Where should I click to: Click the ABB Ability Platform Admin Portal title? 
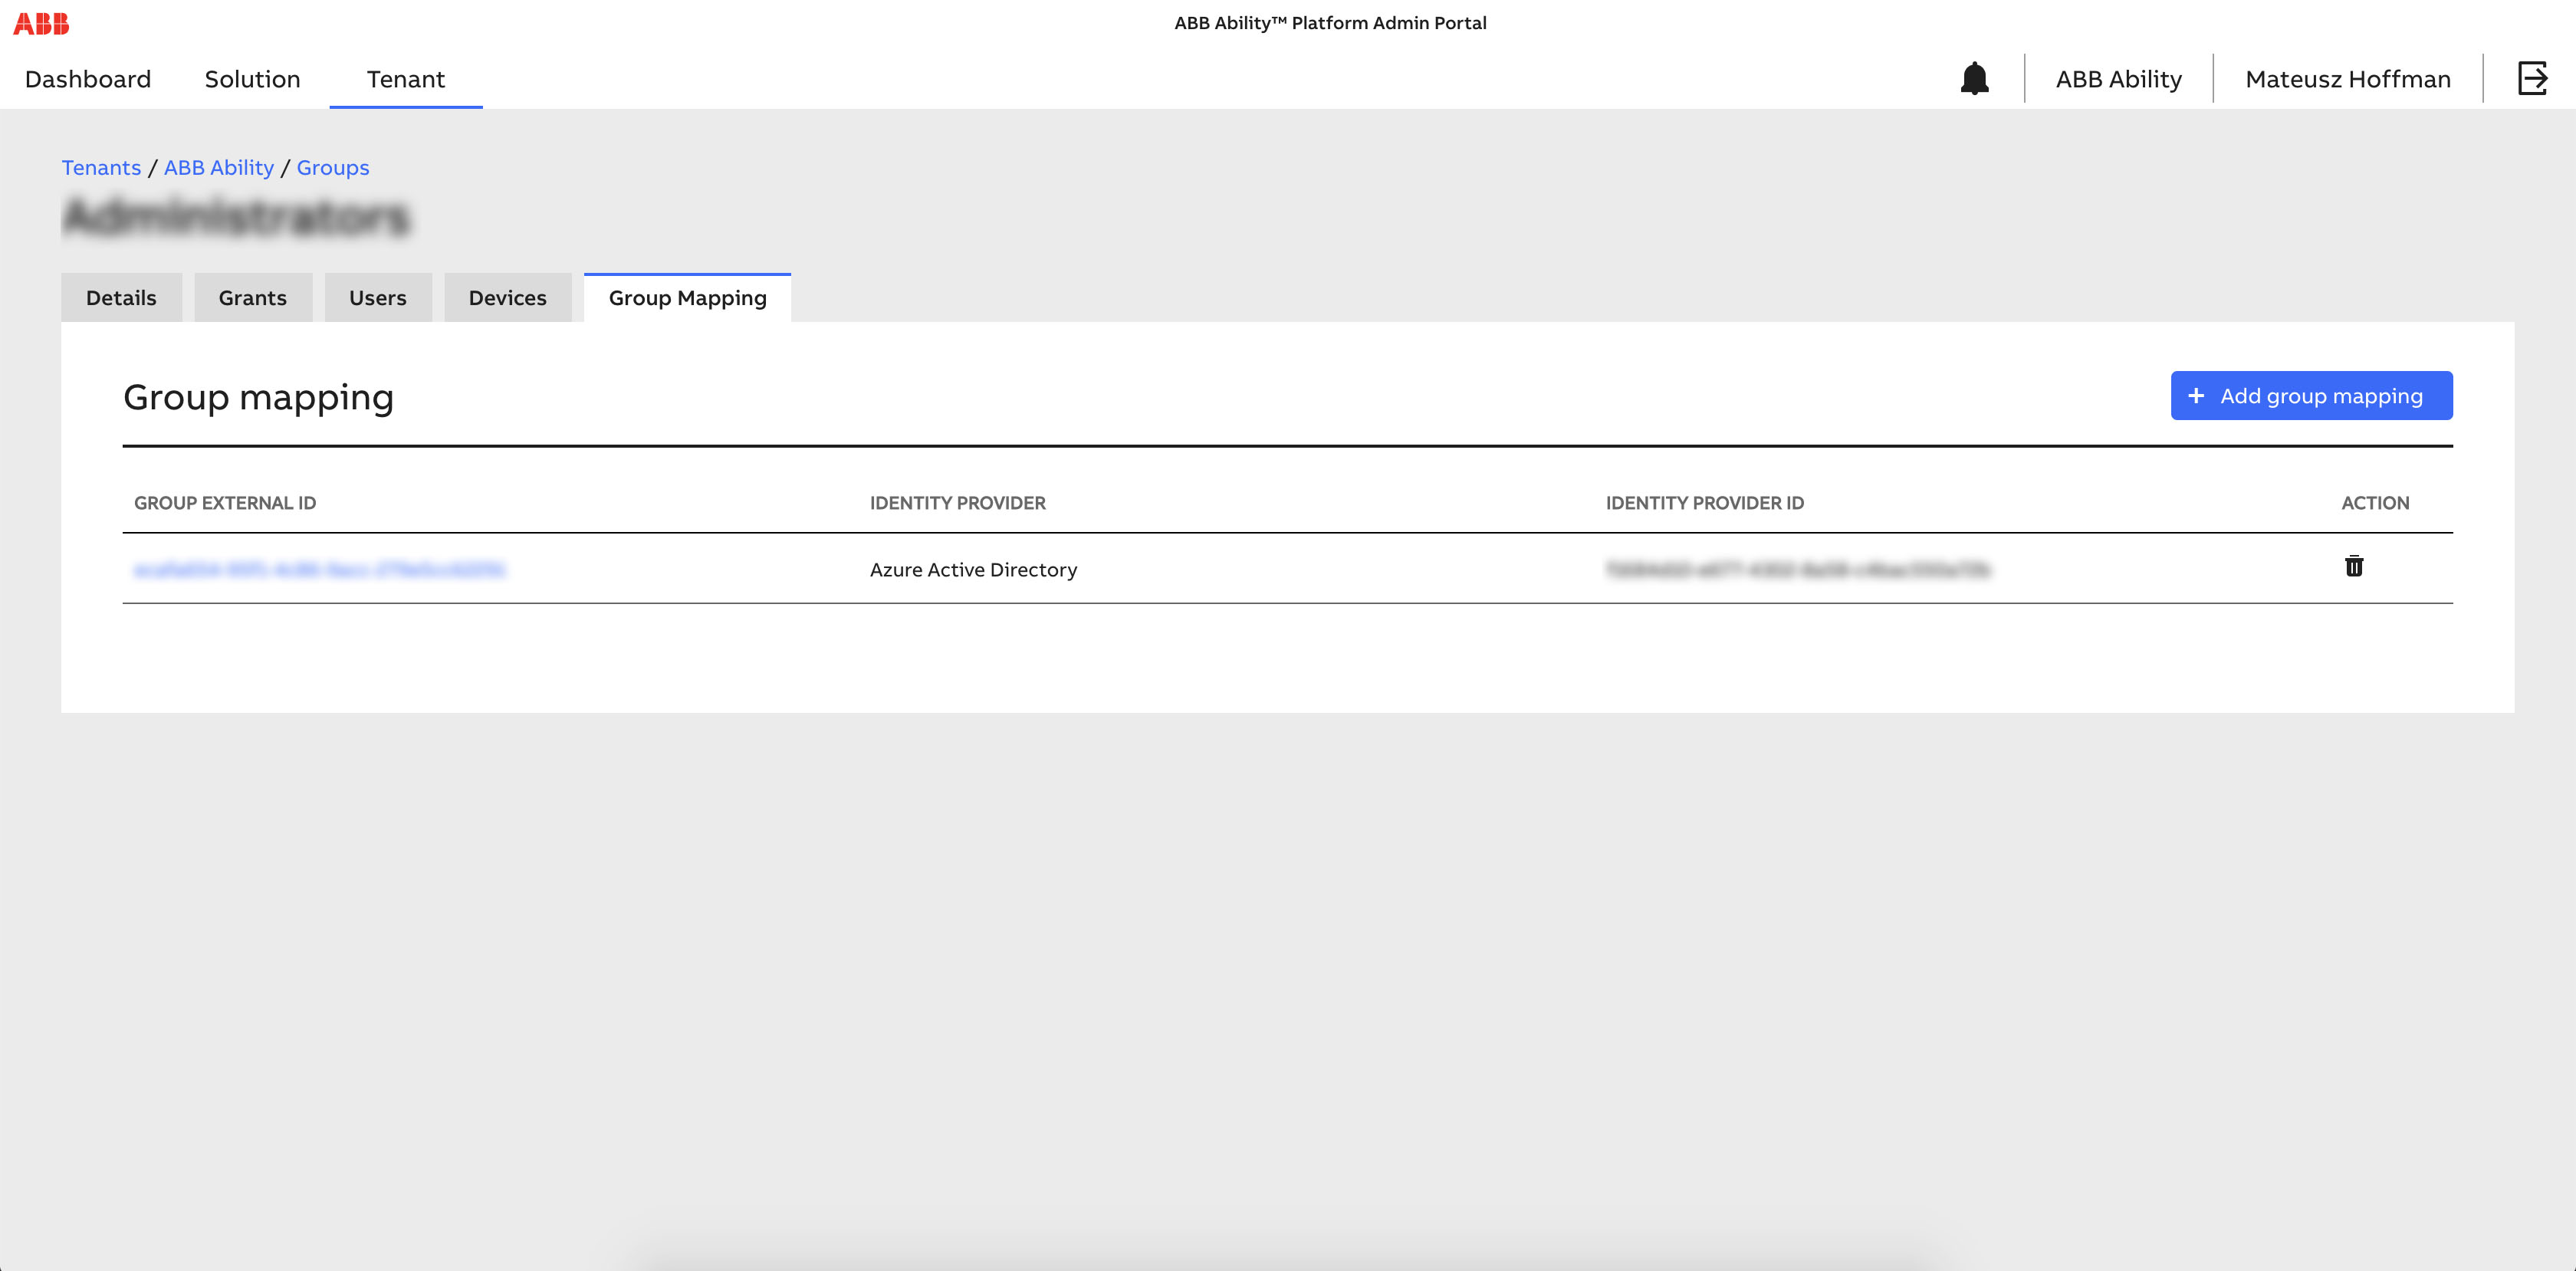(x=1330, y=23)
